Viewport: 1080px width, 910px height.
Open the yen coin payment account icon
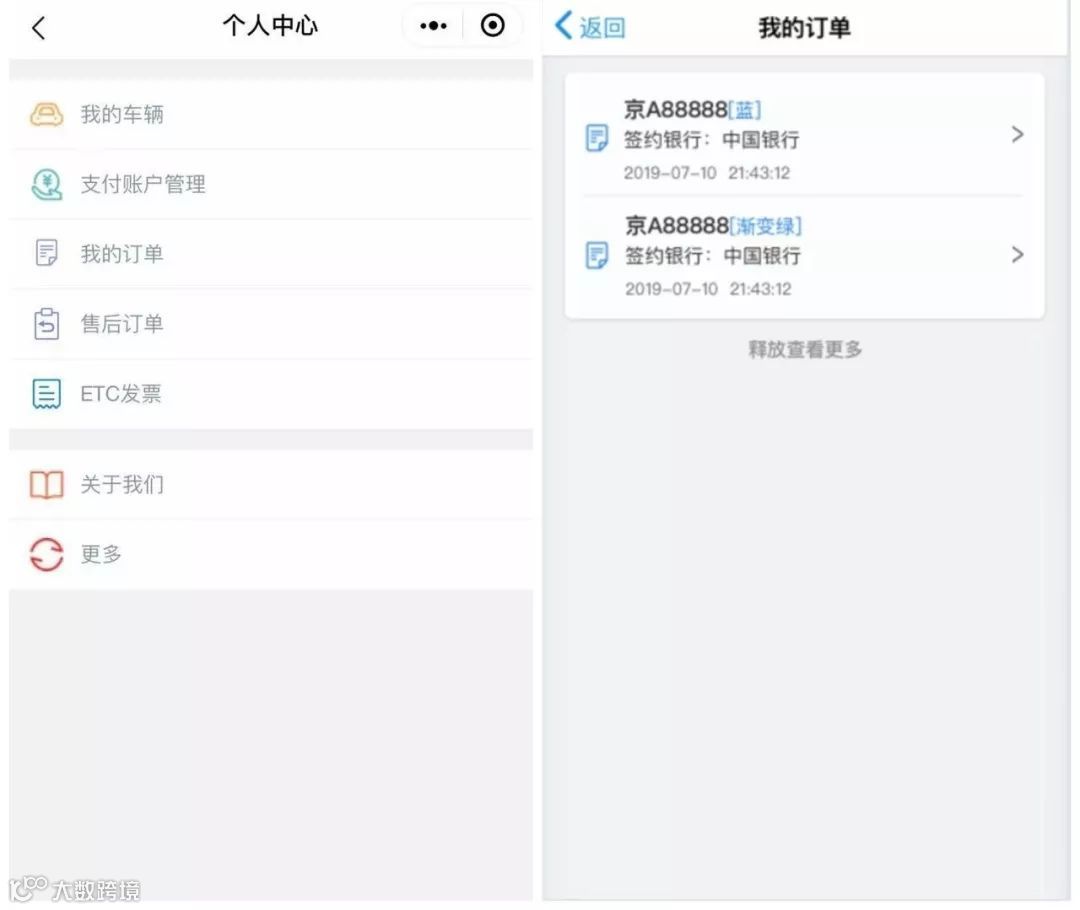click(47, 185)
